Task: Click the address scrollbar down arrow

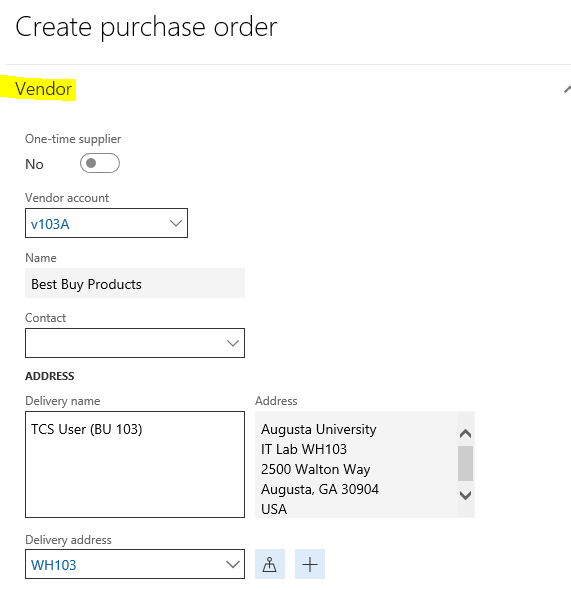Action: 465,495
